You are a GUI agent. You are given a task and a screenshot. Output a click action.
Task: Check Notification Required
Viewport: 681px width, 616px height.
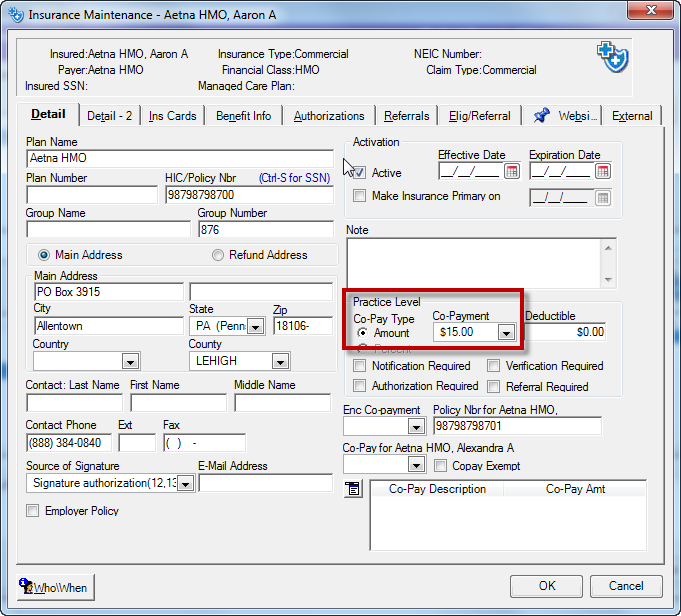(x=359, y=366)
